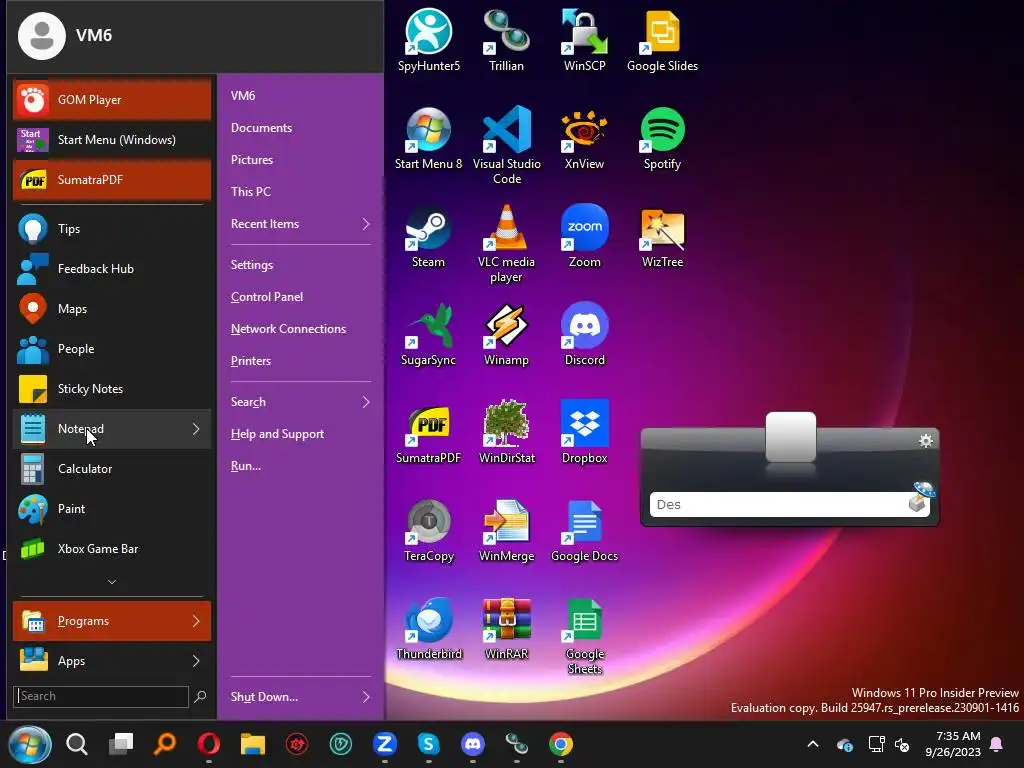Click the Start orb on taskbar
The width and height of the screenshot is (1024, 768).
click(29, 744)
